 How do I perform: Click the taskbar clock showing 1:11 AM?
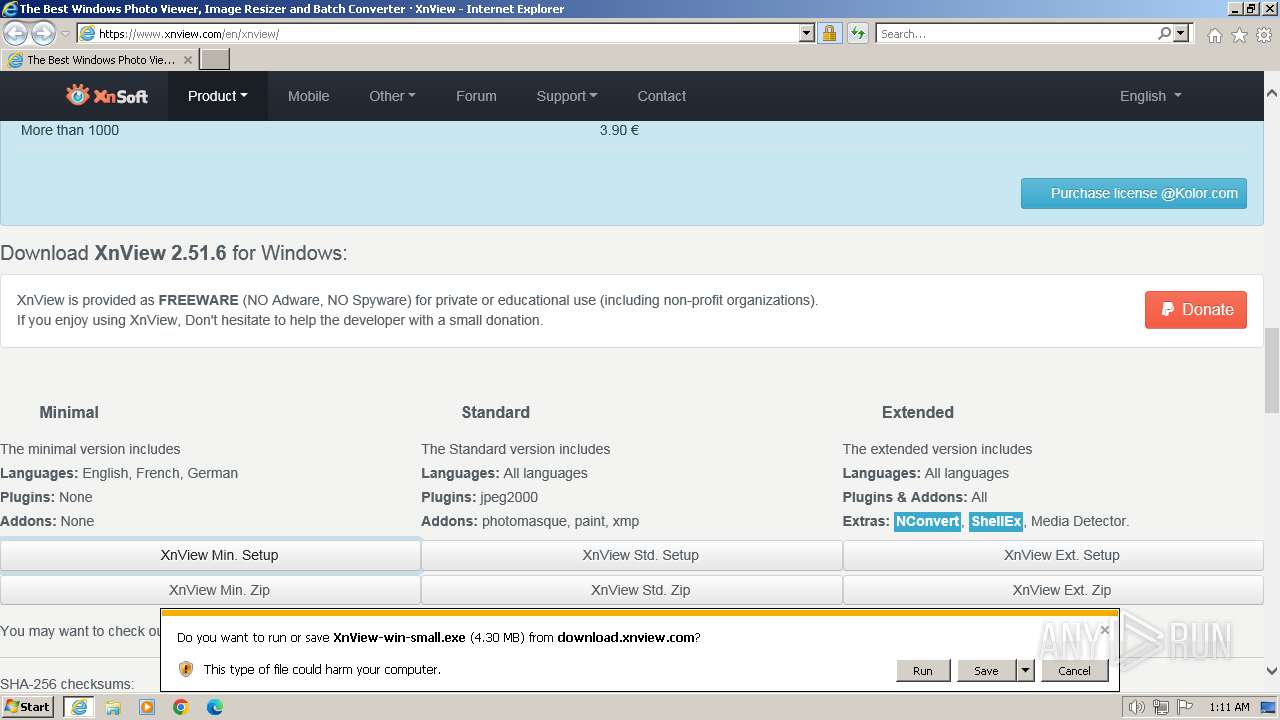click(x=1229, y=707)
